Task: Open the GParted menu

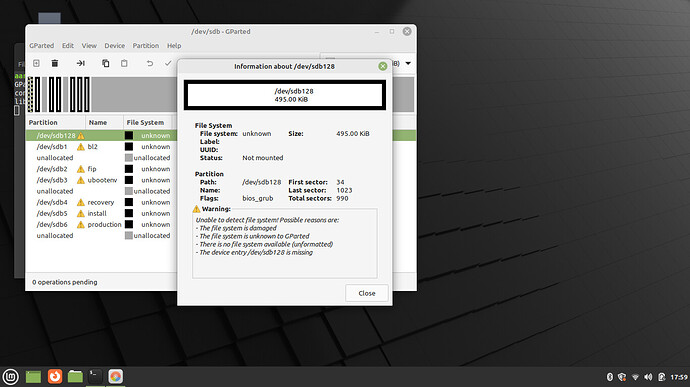Action: click(42, 46)
